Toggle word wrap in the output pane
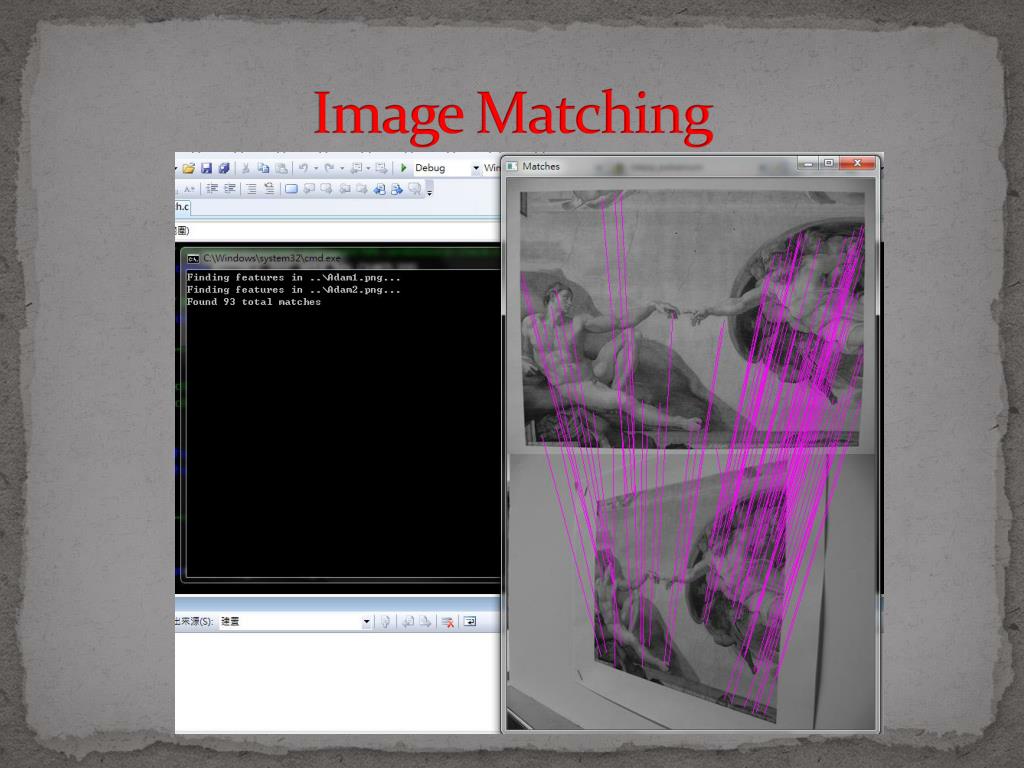Viewport: 1024px width, 768px height. coord(470,622)
